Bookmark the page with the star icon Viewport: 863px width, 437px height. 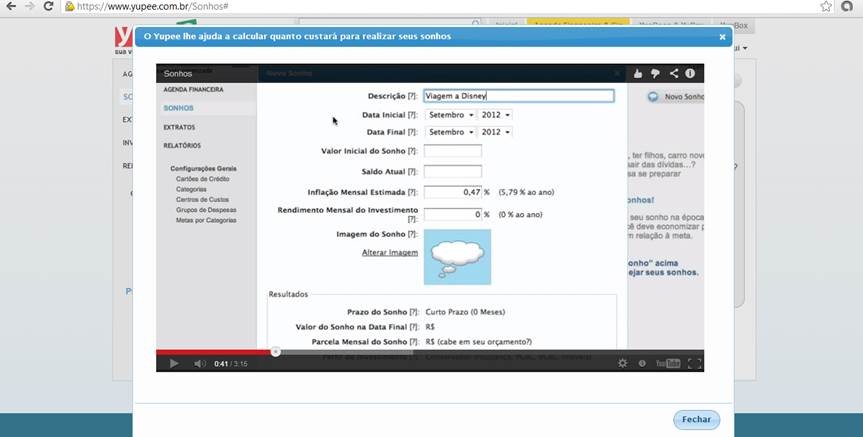click(x=826, y=7)
